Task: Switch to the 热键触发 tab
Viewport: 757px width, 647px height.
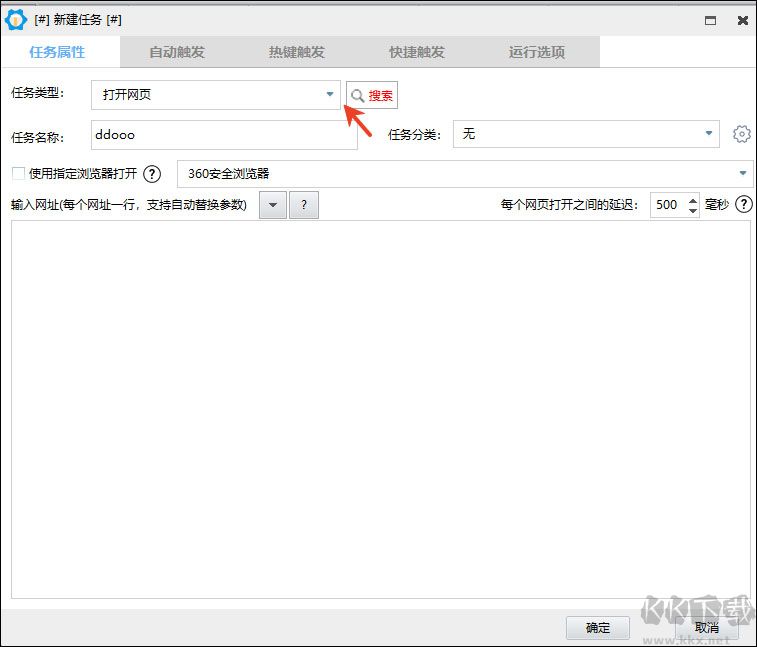Action: [x=297, y=52]
